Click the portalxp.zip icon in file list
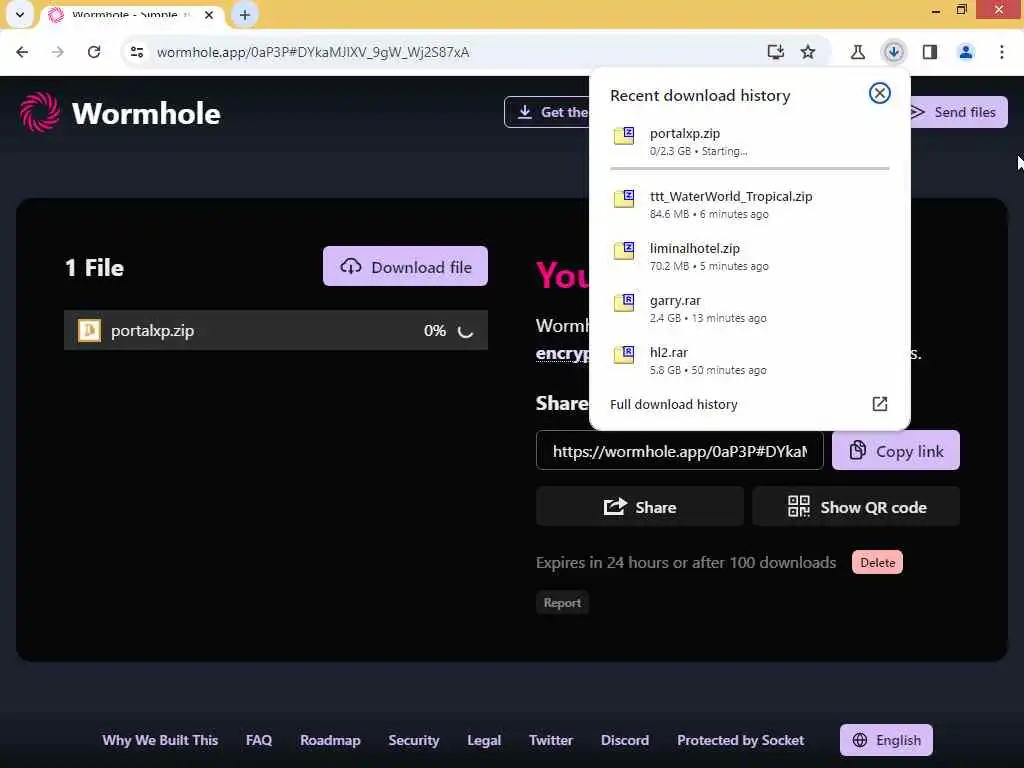This screenshot has width=1024, height=768. (x=89, y=330)
